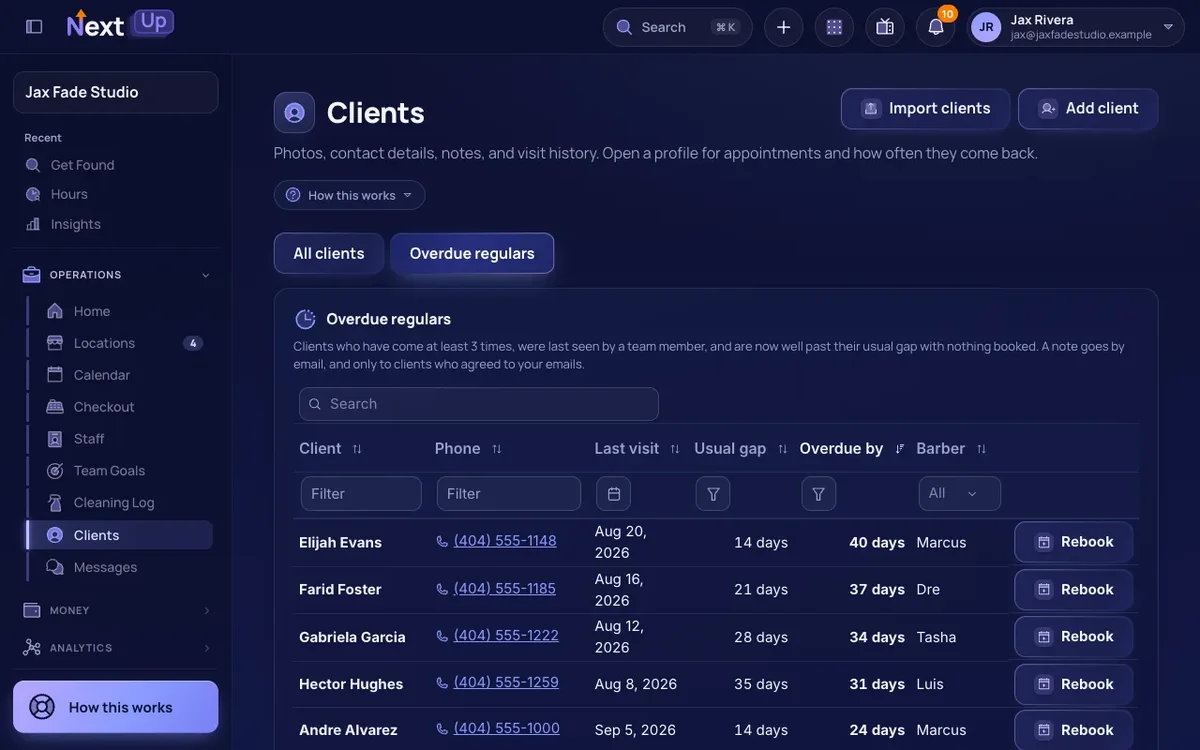Rebook Elijah Evans
Image resolution: width=1200 pixels, height=750 pixels.
[x=1074, y=542]
